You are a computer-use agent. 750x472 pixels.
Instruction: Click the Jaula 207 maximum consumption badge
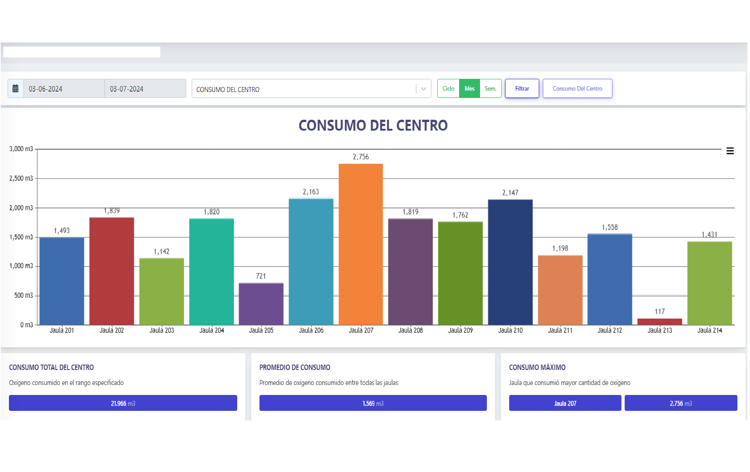click(x=565, y=403)
